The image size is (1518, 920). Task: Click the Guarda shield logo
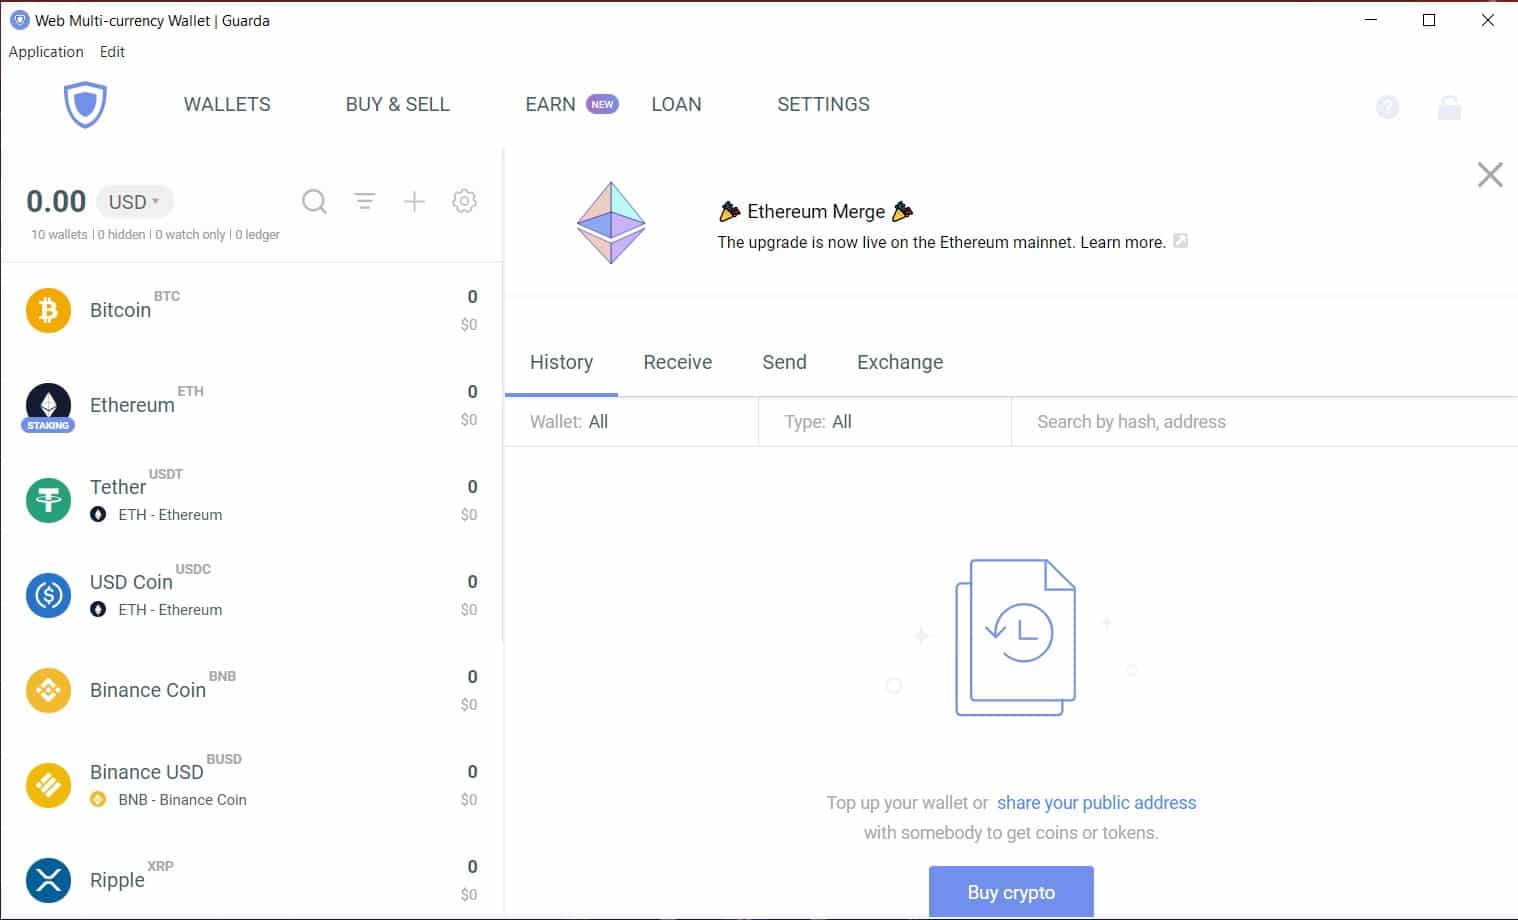tap(85, 105)
